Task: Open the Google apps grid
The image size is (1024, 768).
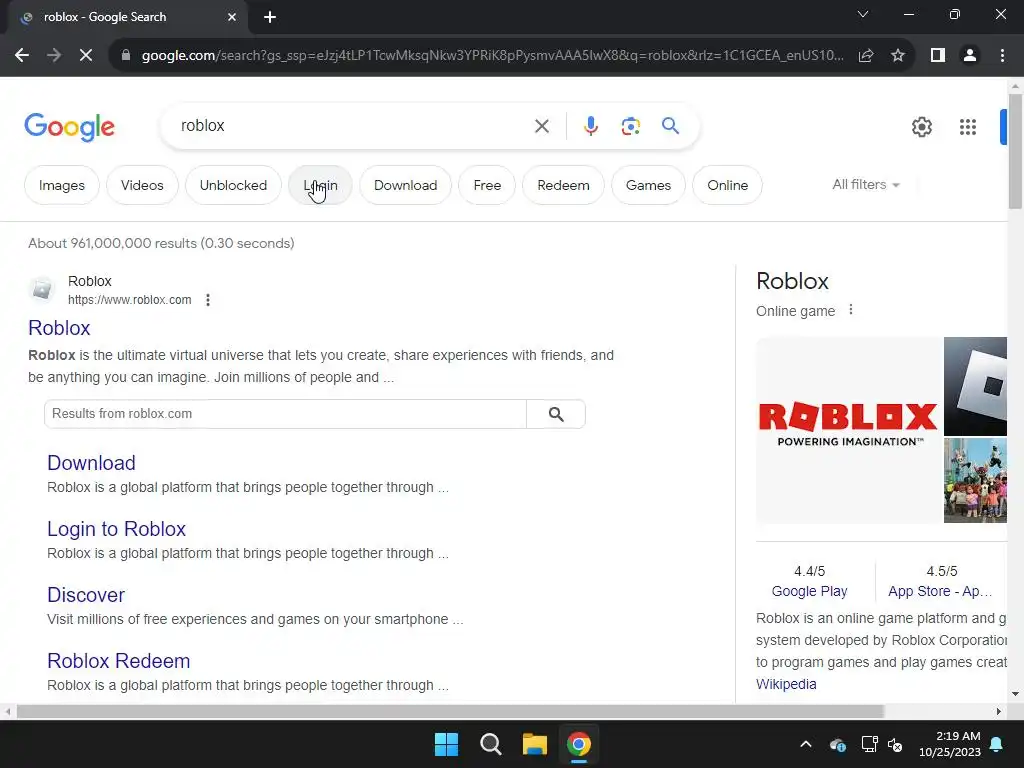Action: [968, 127]
